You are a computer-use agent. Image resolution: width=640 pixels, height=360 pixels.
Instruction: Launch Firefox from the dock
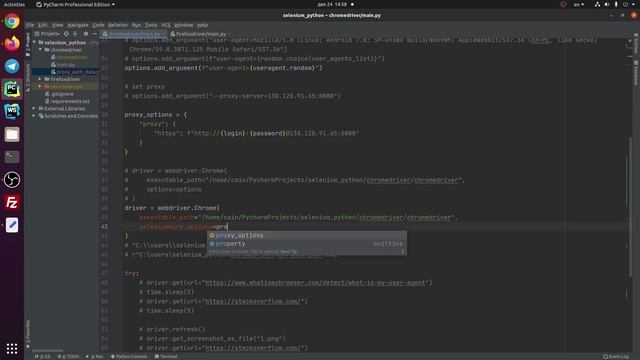[x=12, y=43]
